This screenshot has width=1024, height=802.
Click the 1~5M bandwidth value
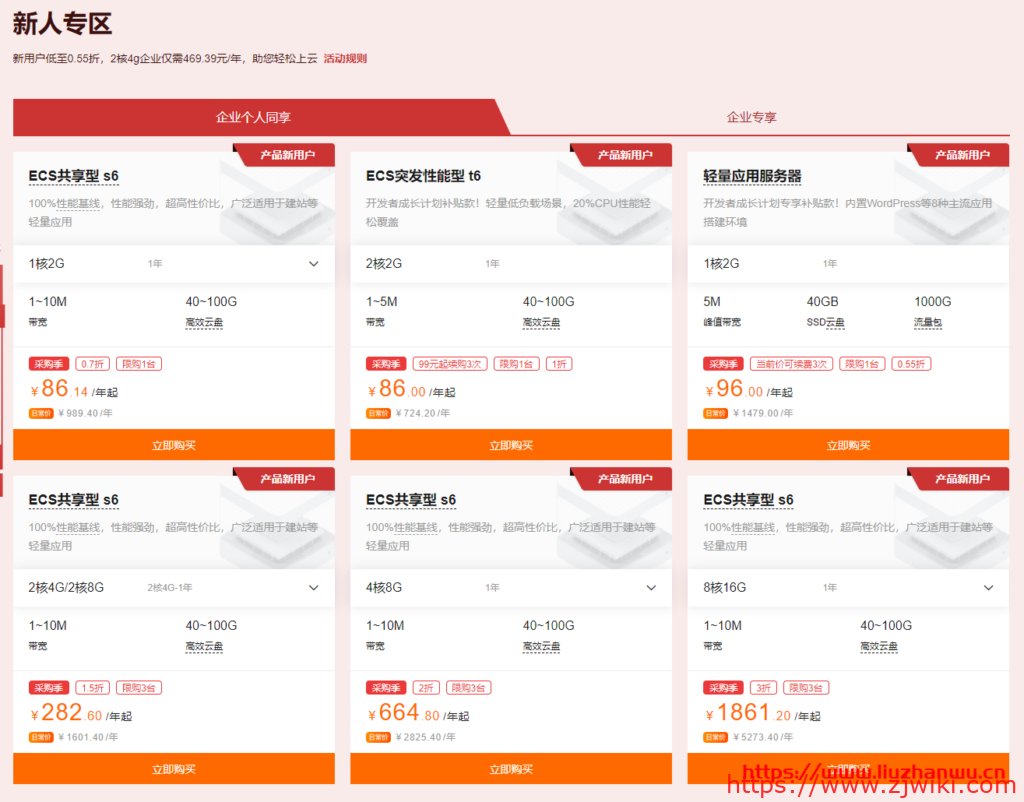coord(381,302)
